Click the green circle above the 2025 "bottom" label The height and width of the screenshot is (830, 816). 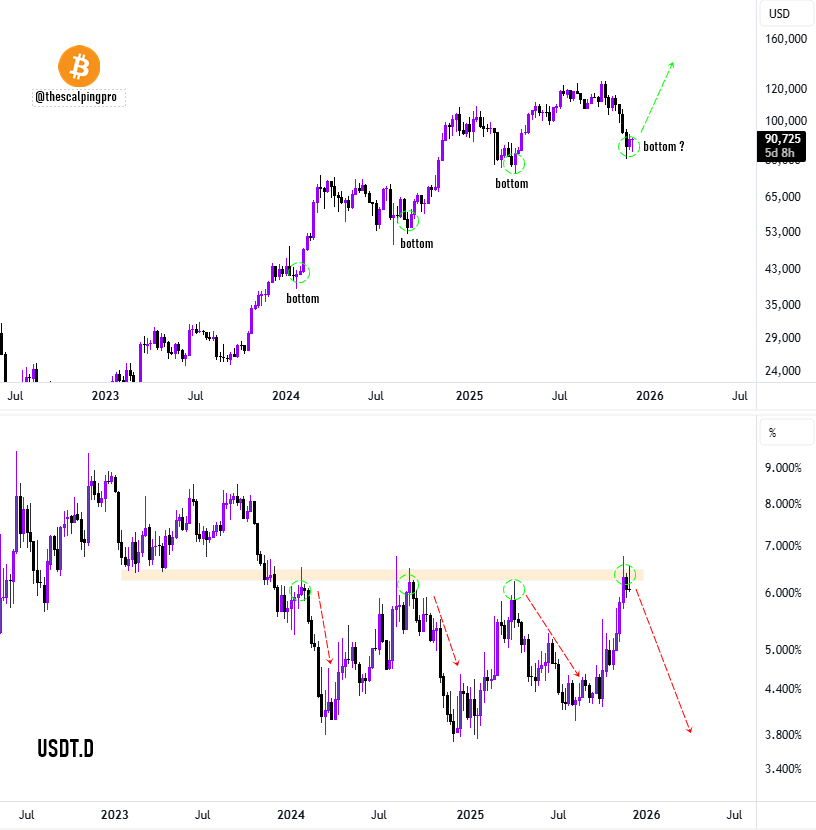[514, 161]
